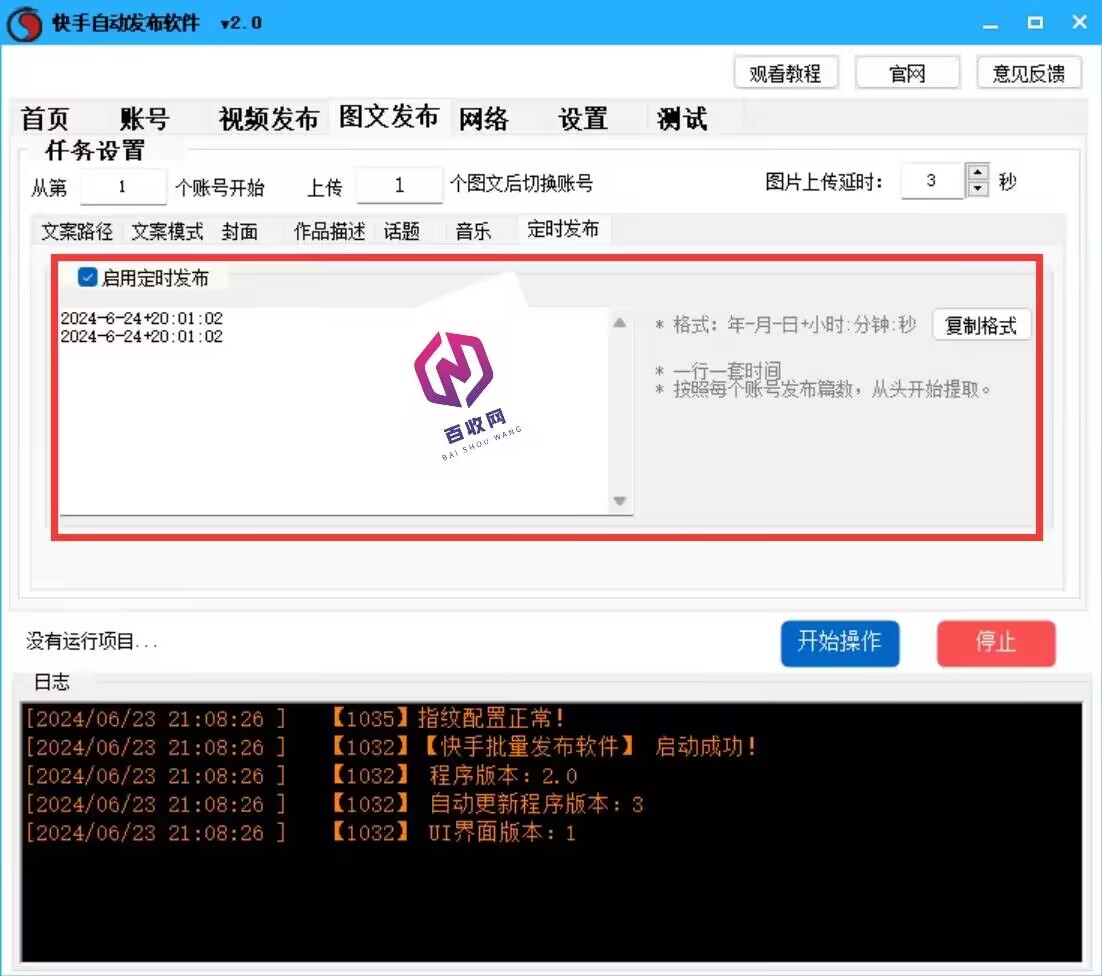This screenshot has width=1102, height=976.
Task: Click the 复制格式 button
Action: (x=981, y=325)
